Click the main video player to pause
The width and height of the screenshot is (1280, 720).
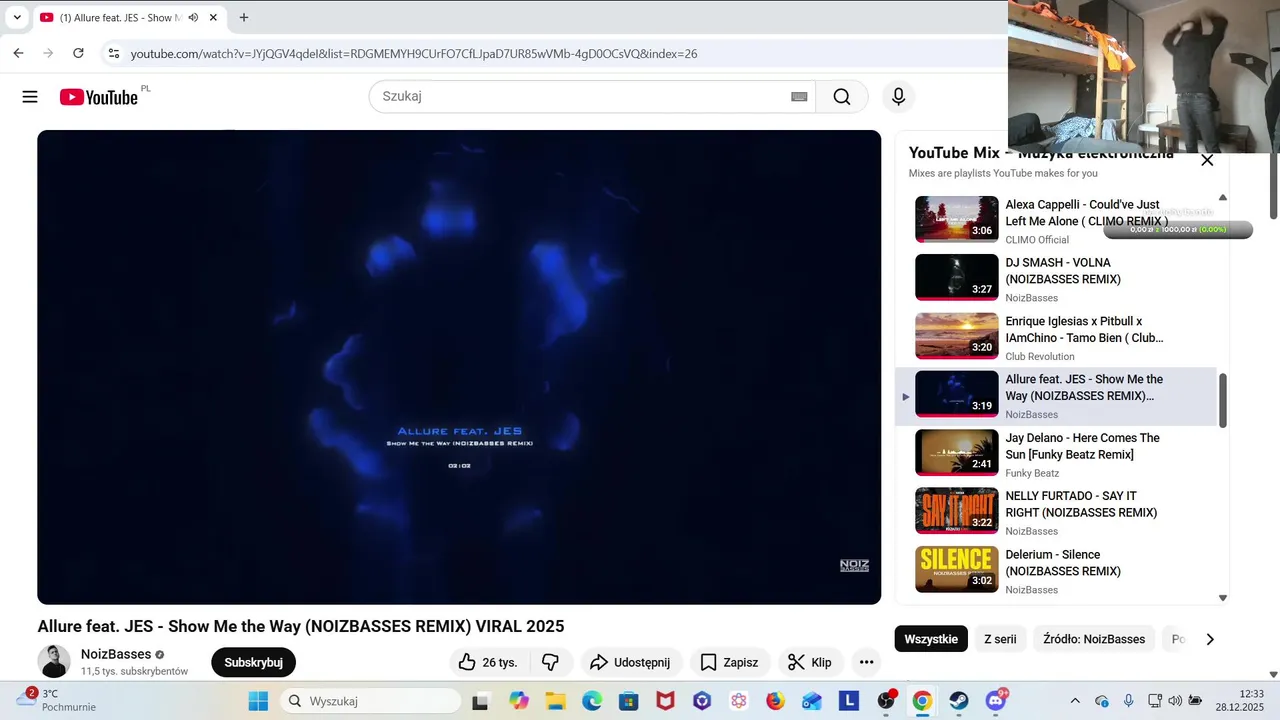coord(459,367)
